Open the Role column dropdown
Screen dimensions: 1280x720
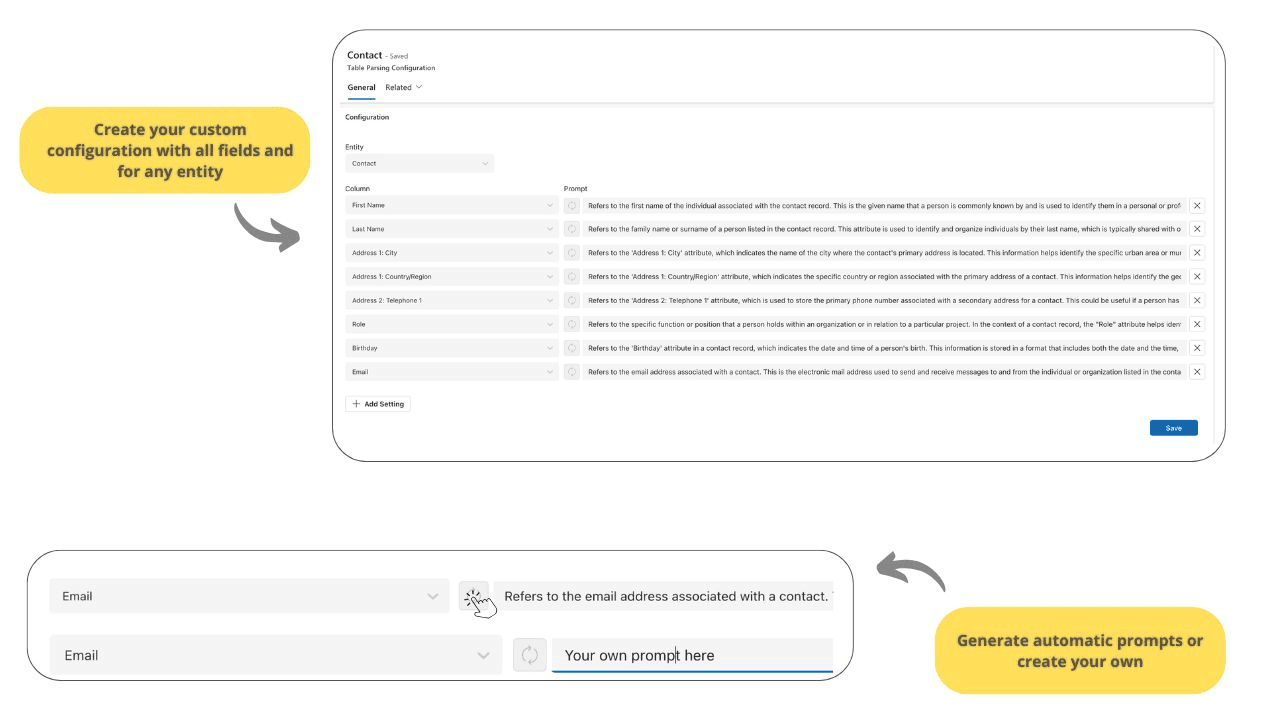pos(452,324)
